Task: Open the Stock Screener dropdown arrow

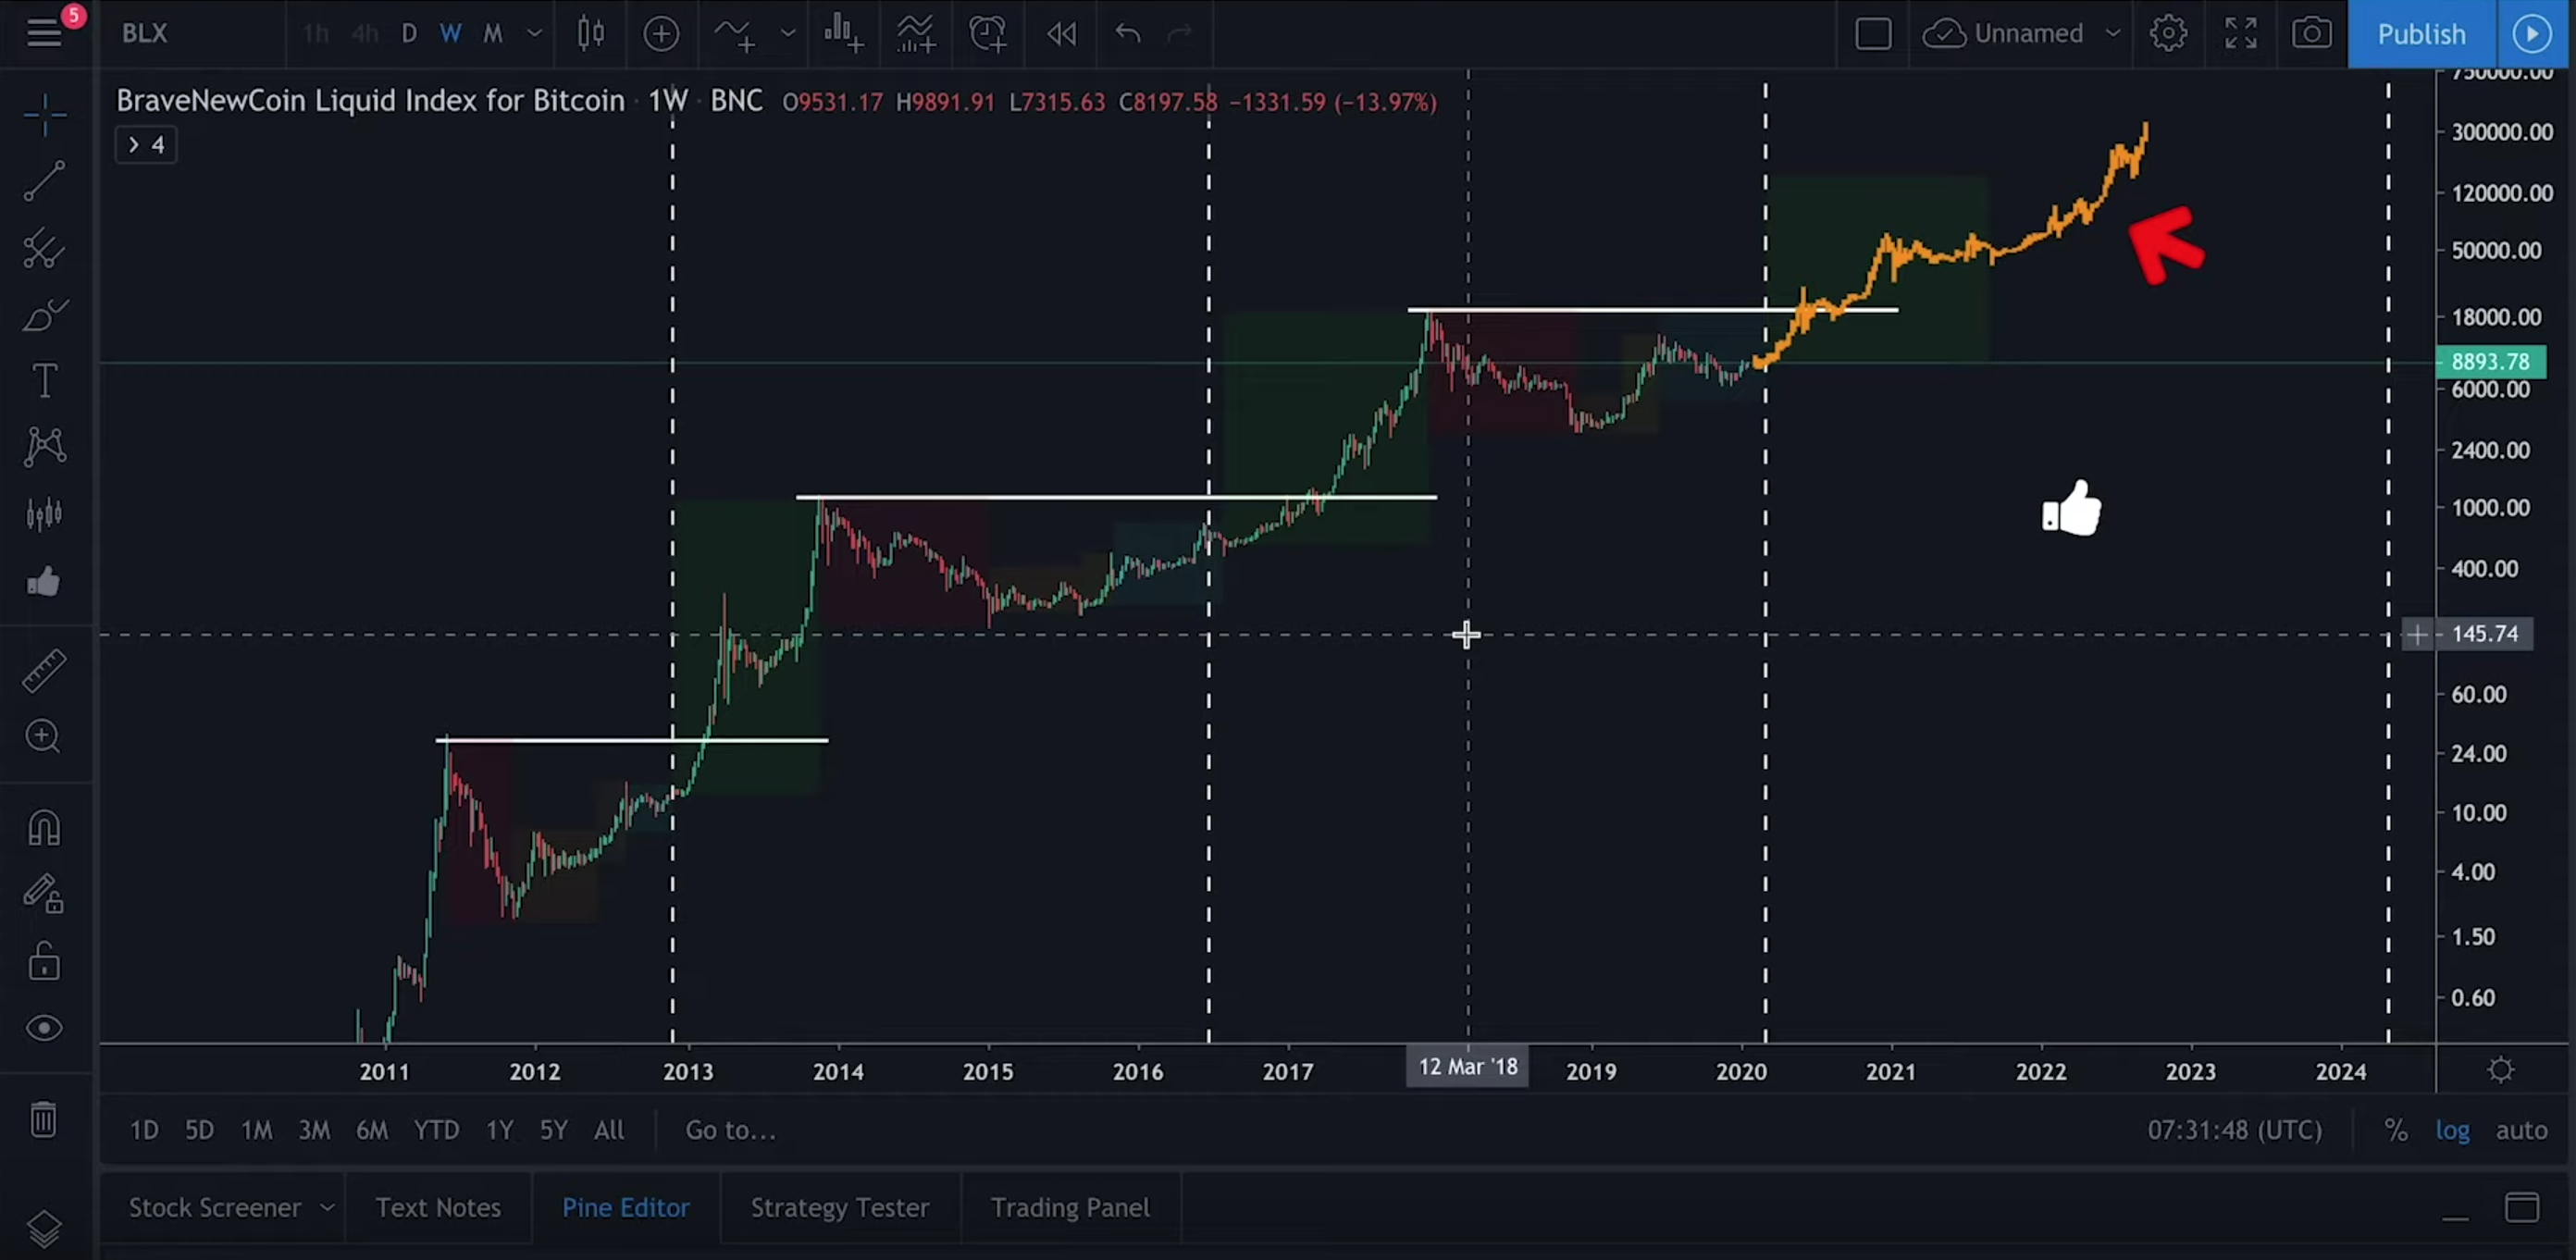Action: 326,1208
